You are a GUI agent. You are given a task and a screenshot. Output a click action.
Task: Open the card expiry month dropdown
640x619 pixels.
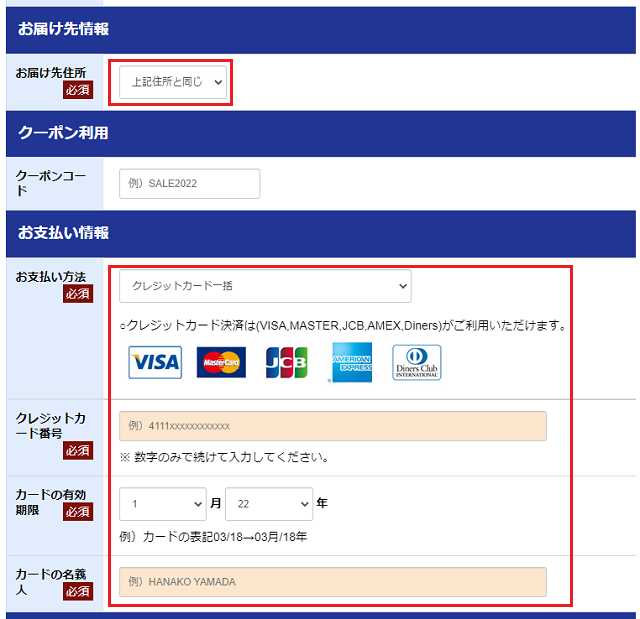(x=163, y=504)
